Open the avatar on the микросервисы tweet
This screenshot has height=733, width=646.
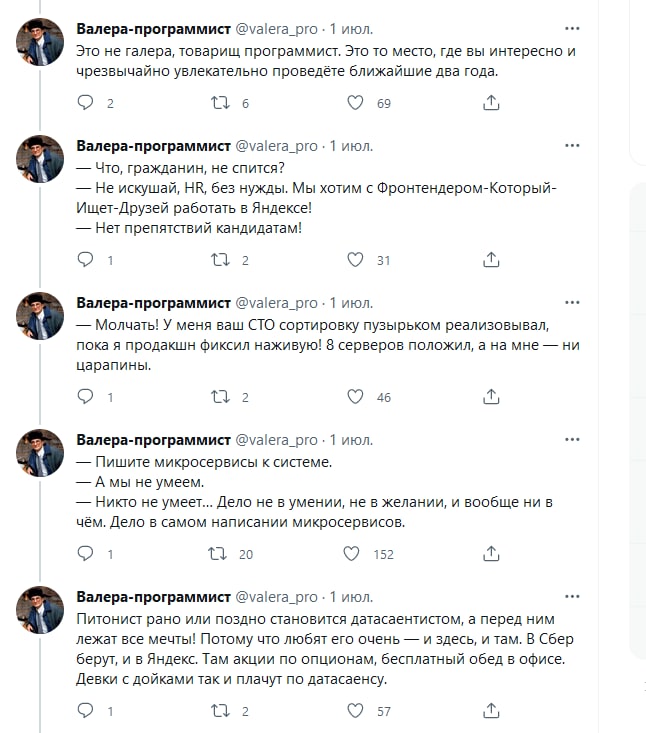pos(40,453)
